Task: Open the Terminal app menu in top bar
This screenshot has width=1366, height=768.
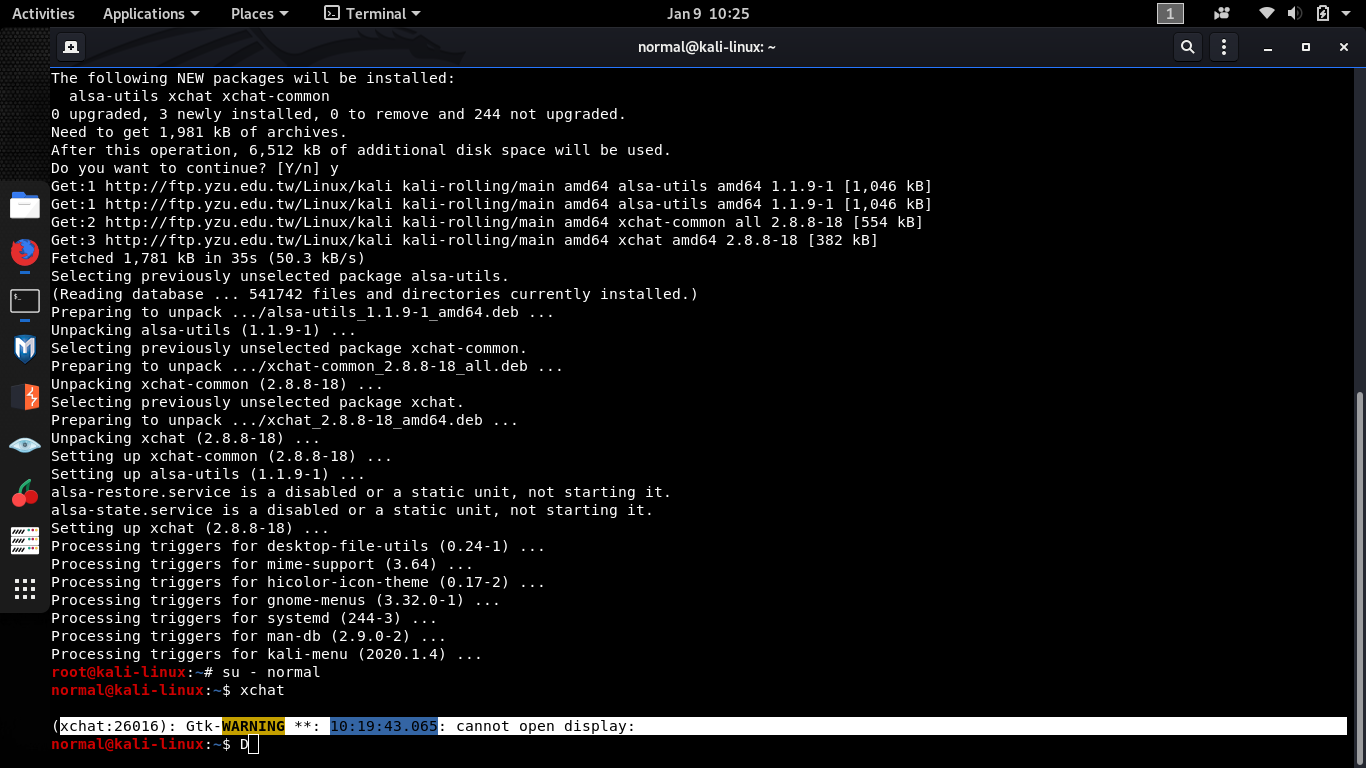Action: (x=372, y=14)
